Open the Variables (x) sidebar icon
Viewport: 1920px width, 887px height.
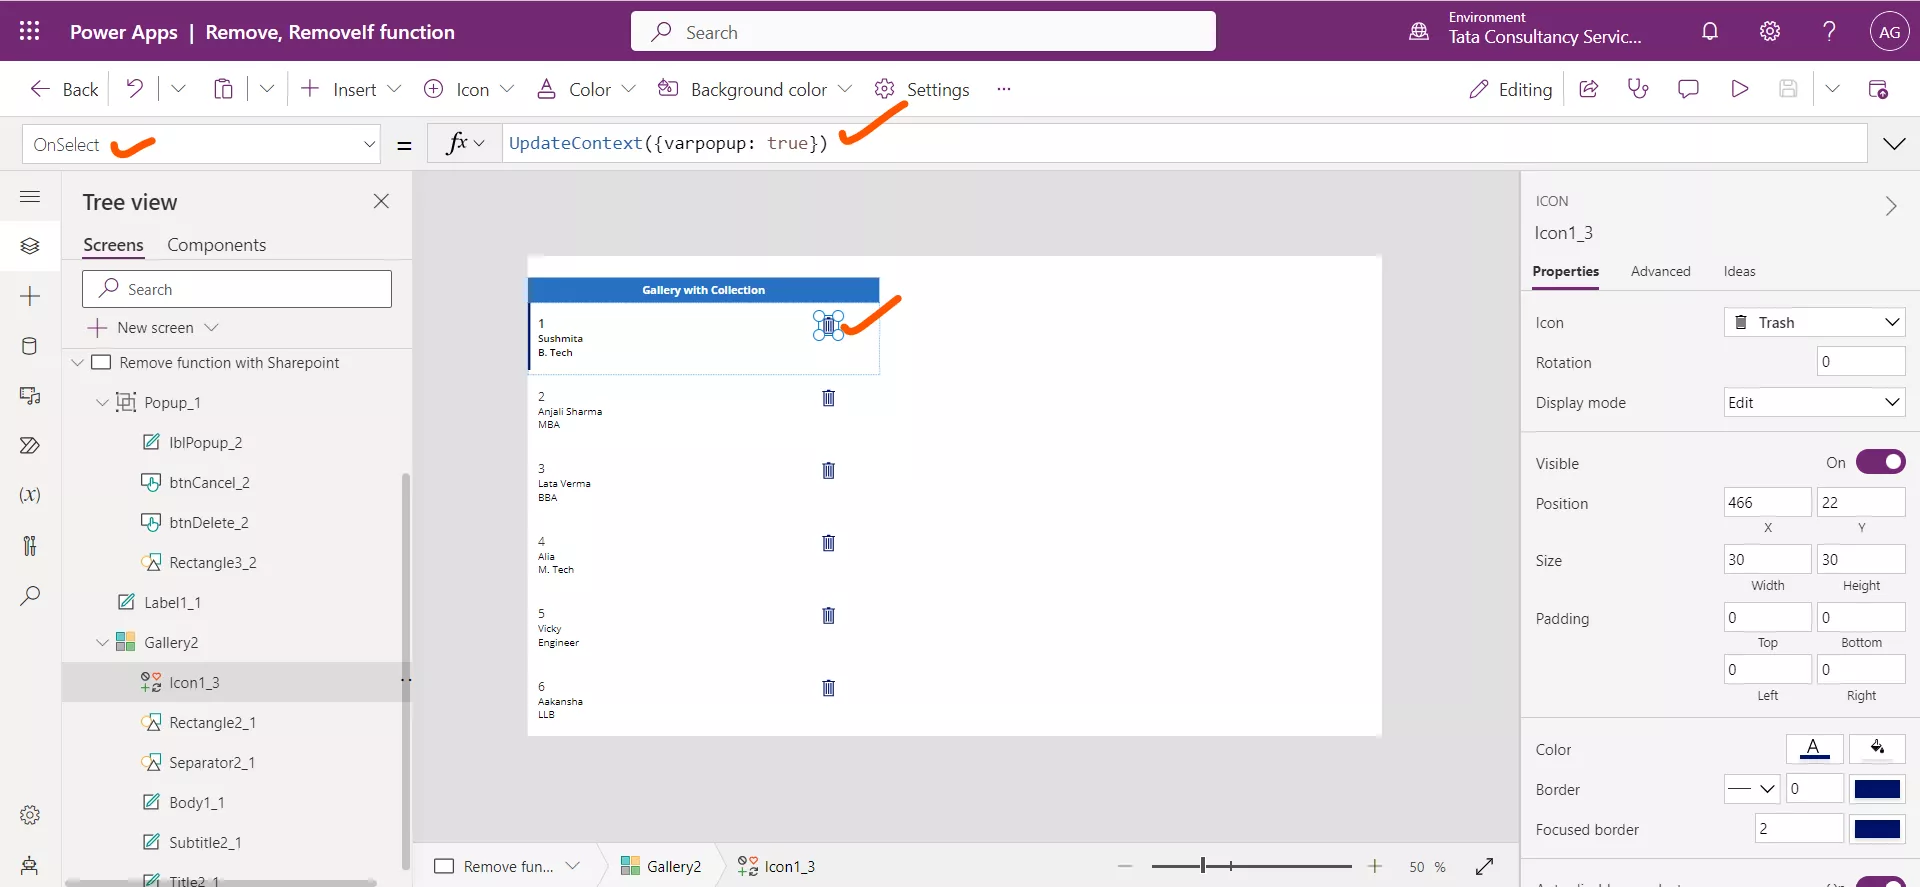click(x=30, y=495)
